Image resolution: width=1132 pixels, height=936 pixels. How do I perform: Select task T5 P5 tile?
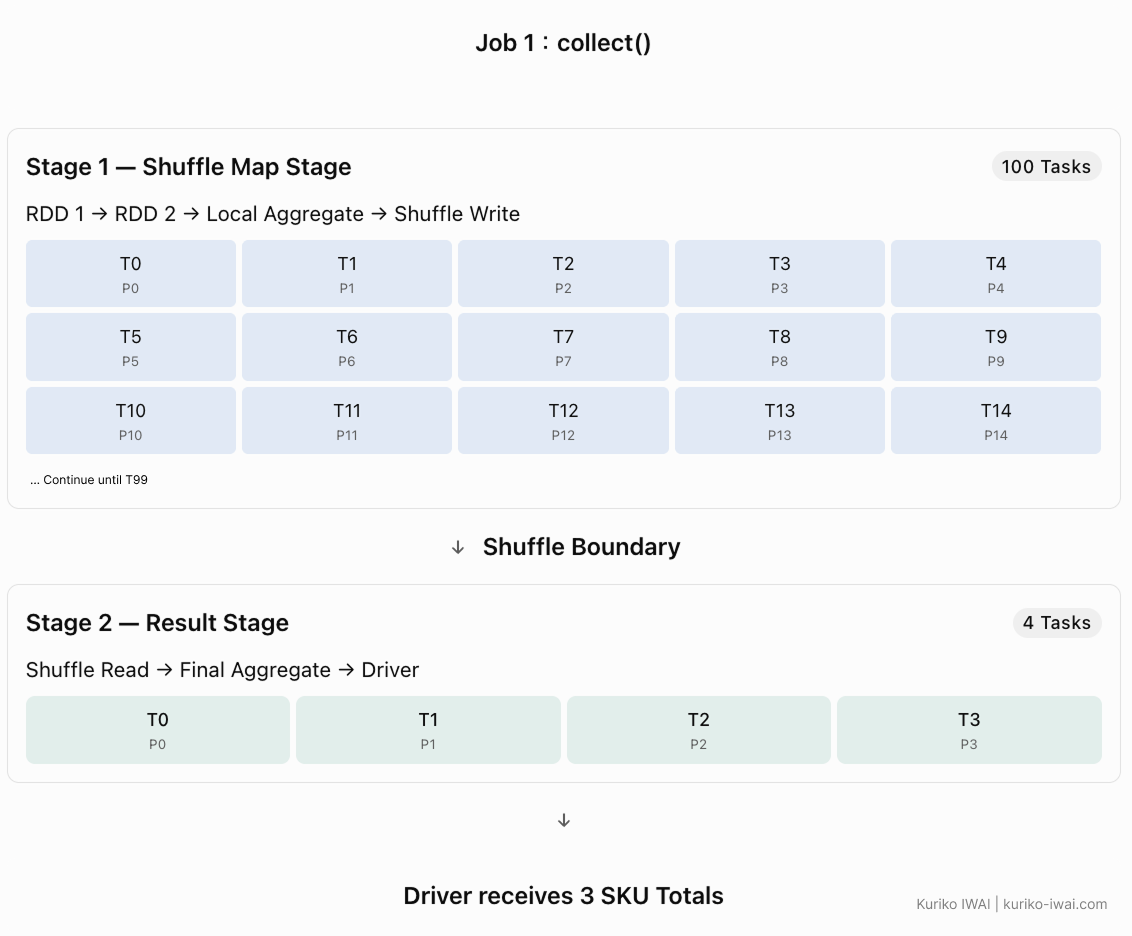tap(131, 347)
